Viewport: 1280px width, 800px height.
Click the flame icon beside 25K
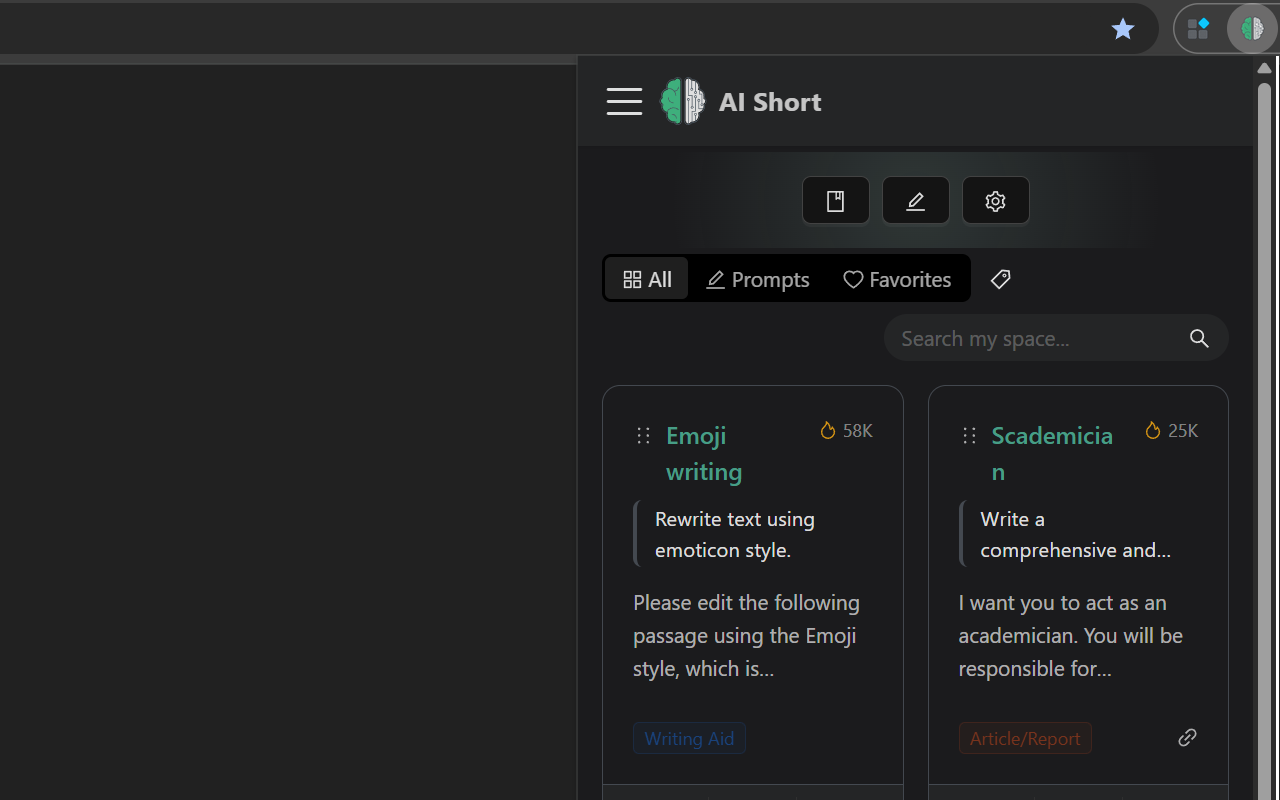point(1153,430)
